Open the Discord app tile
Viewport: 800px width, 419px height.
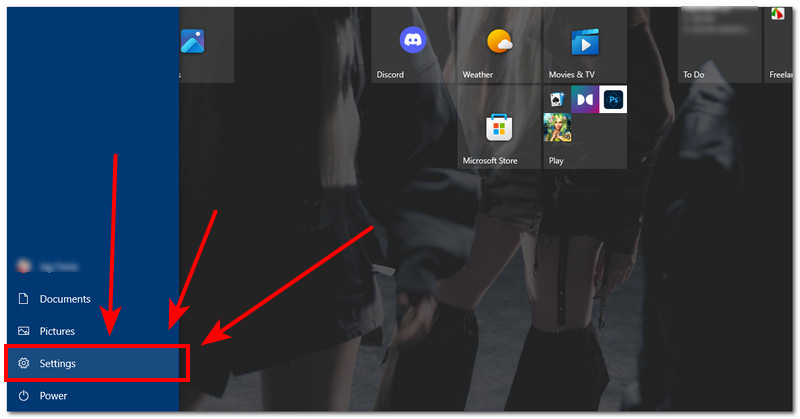[412, 44]
